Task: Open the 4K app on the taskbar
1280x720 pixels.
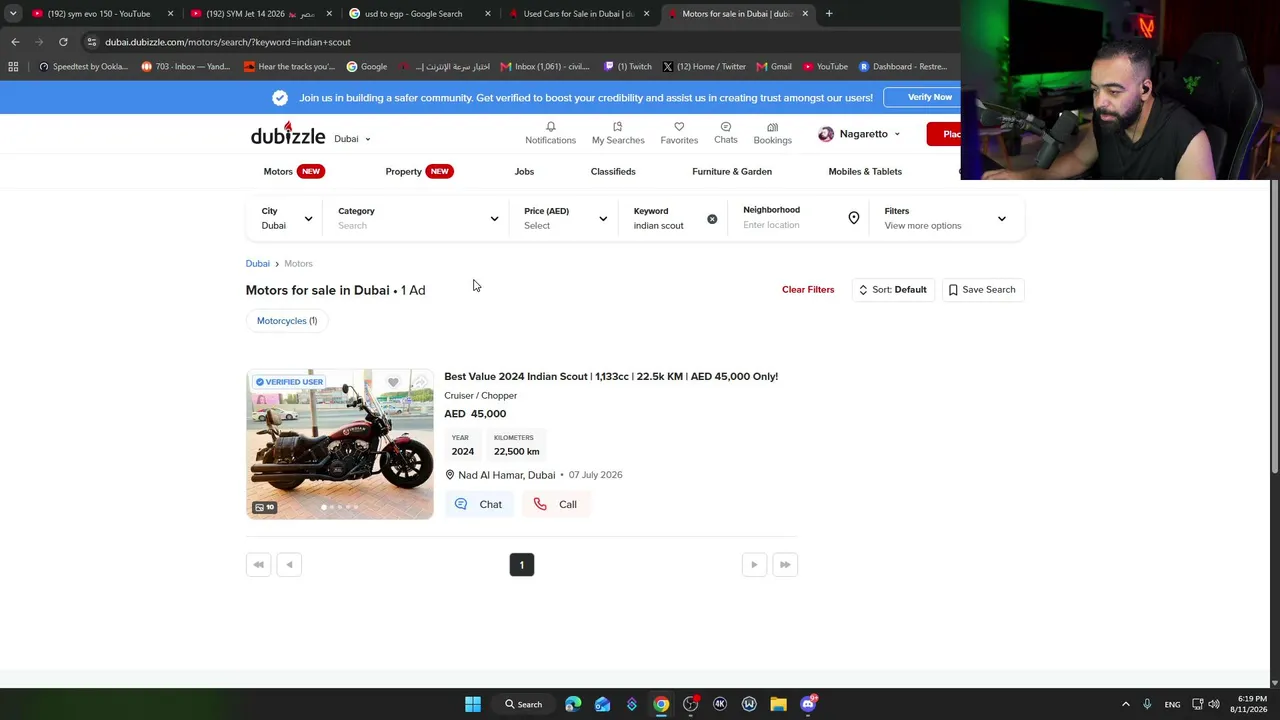Action: (720, 704)
